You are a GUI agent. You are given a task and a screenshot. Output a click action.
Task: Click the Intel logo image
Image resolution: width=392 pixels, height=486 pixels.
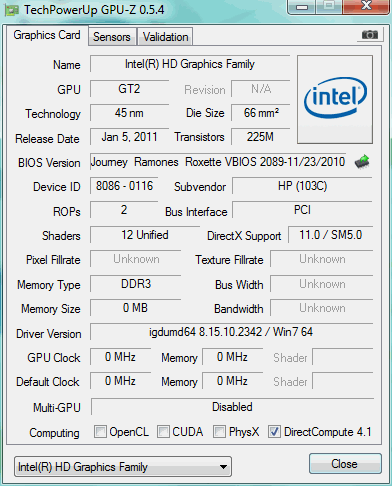335,100
